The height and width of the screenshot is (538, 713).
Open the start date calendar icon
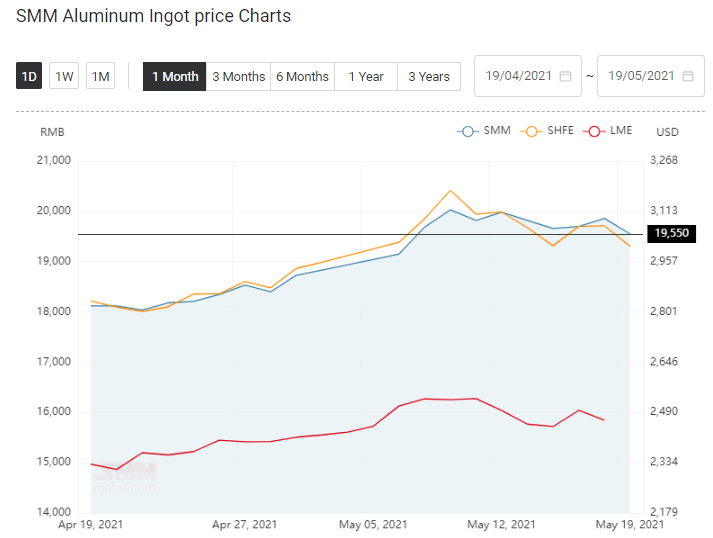(565, 76)
